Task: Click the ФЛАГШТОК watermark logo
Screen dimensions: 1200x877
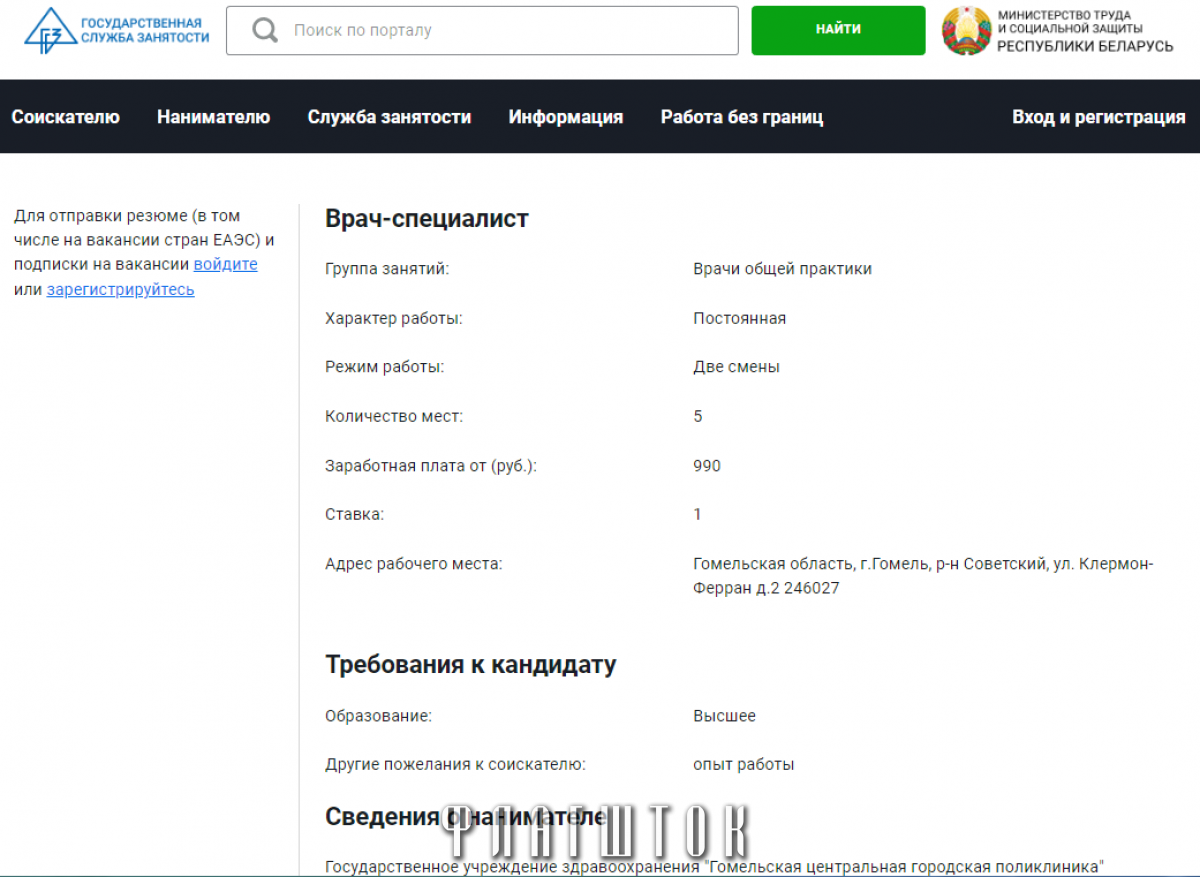Action: 596,829
